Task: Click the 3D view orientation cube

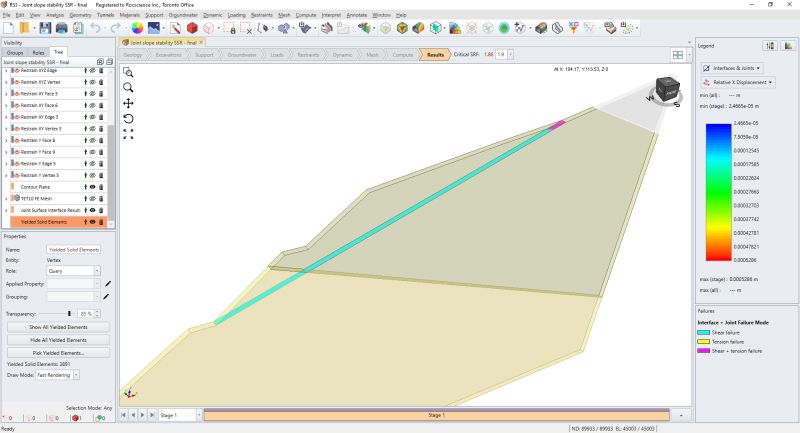Action: coord(667,89)
